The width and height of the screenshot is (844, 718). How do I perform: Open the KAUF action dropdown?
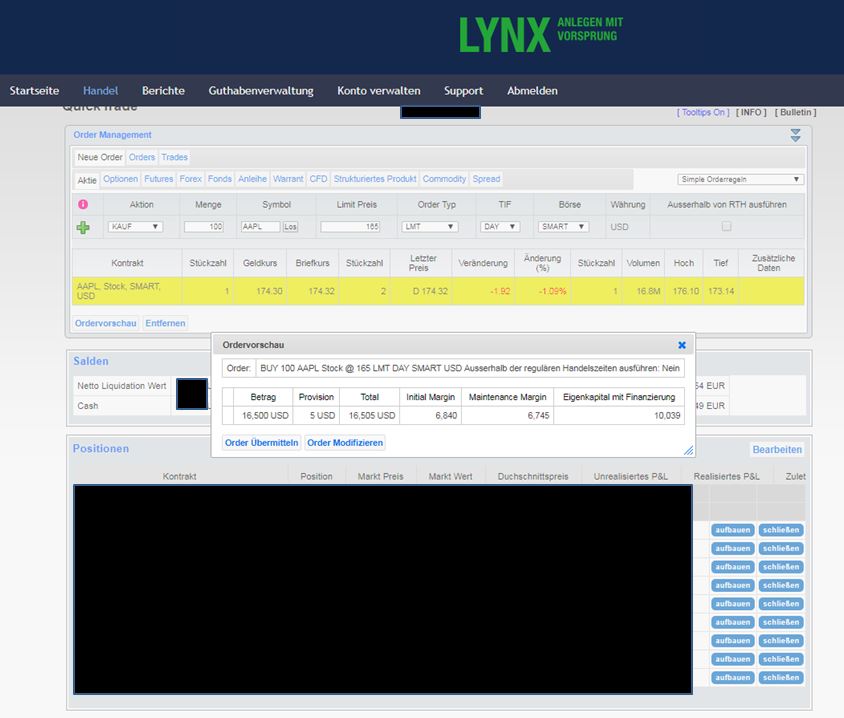click(135, 227)
